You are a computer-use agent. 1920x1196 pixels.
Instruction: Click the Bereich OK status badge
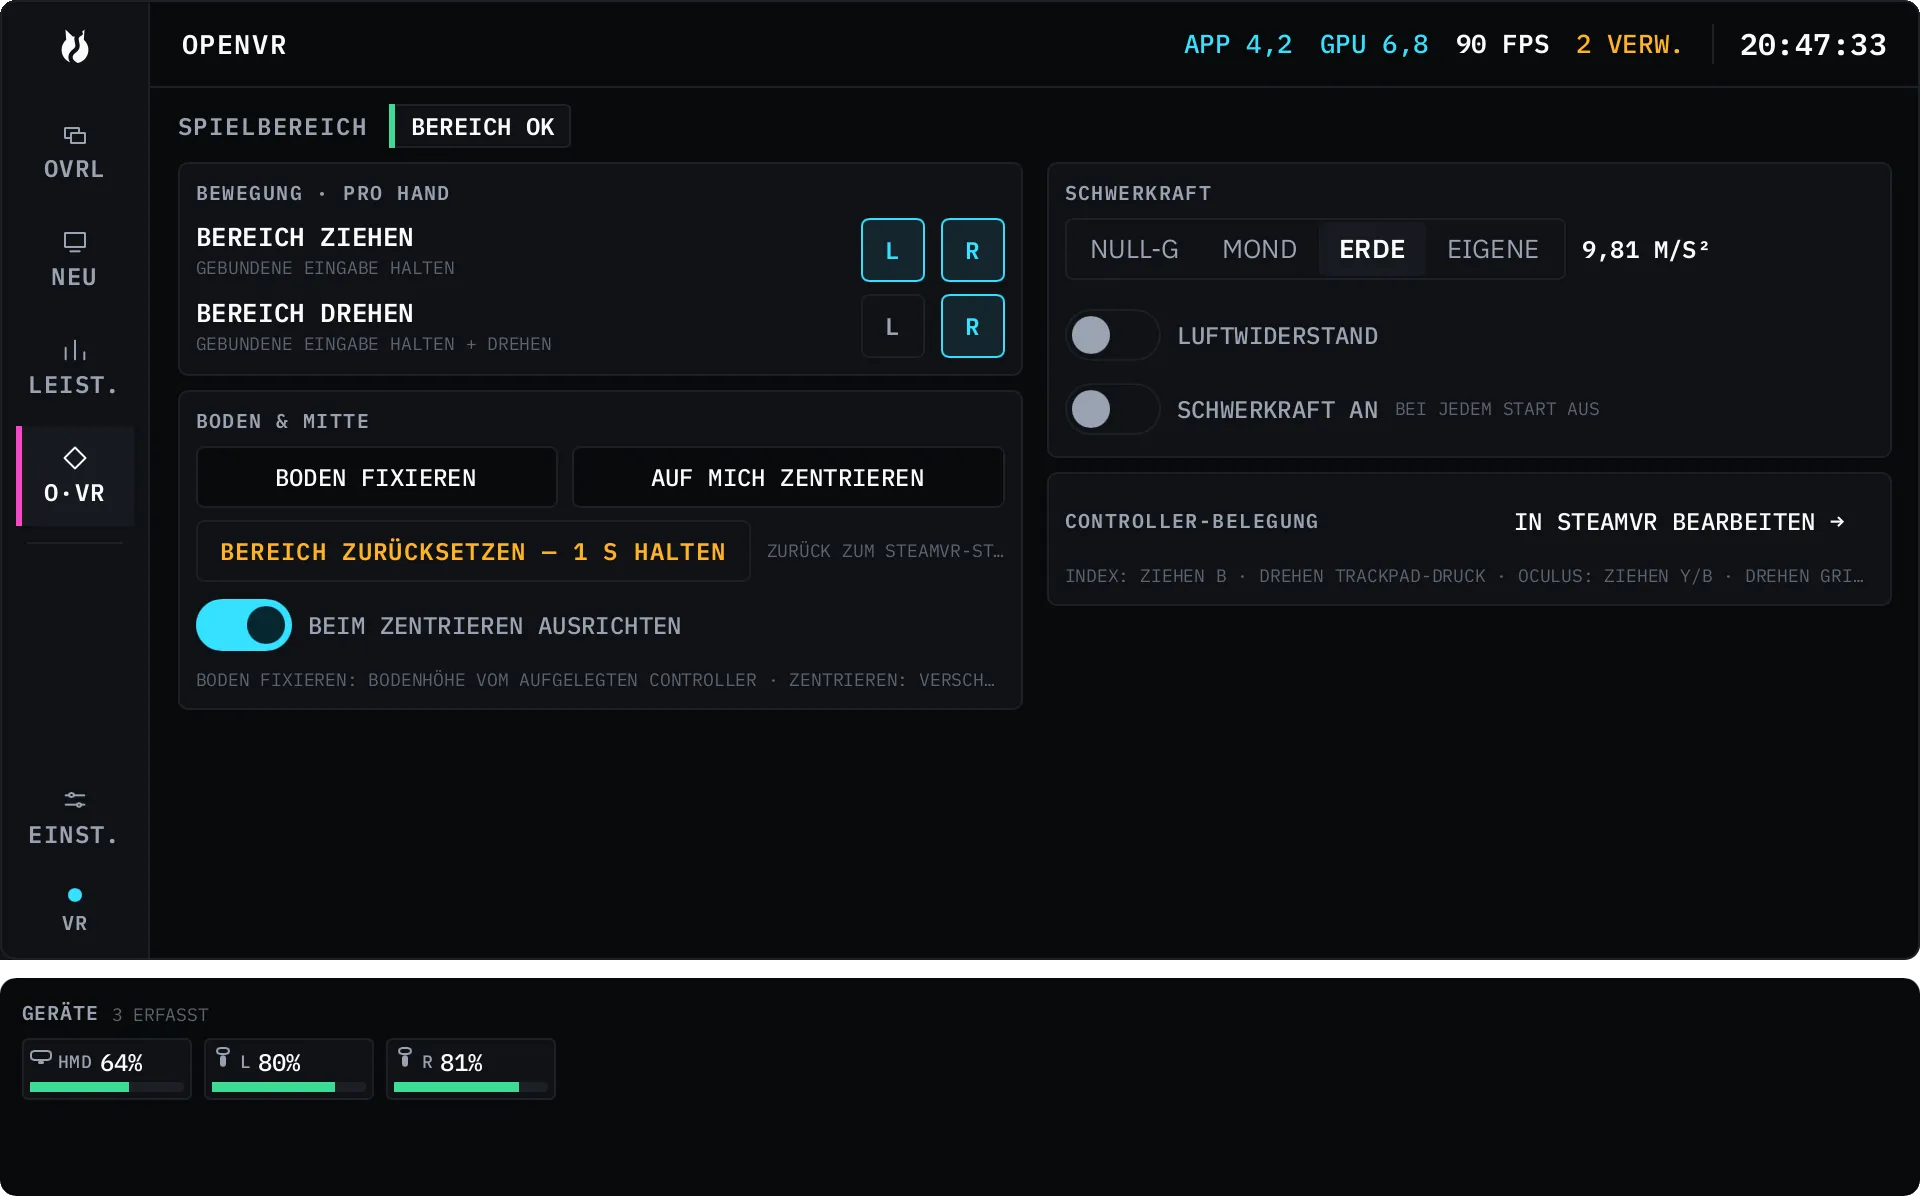tap(480, 127)
